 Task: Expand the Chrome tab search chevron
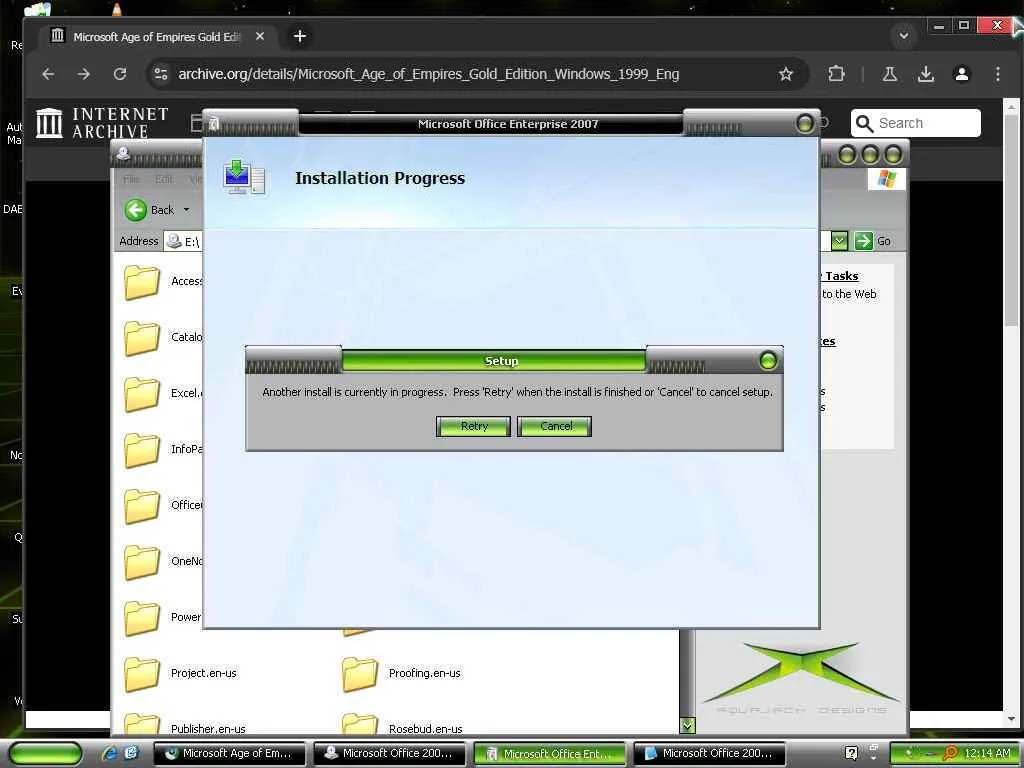(904, 36)
